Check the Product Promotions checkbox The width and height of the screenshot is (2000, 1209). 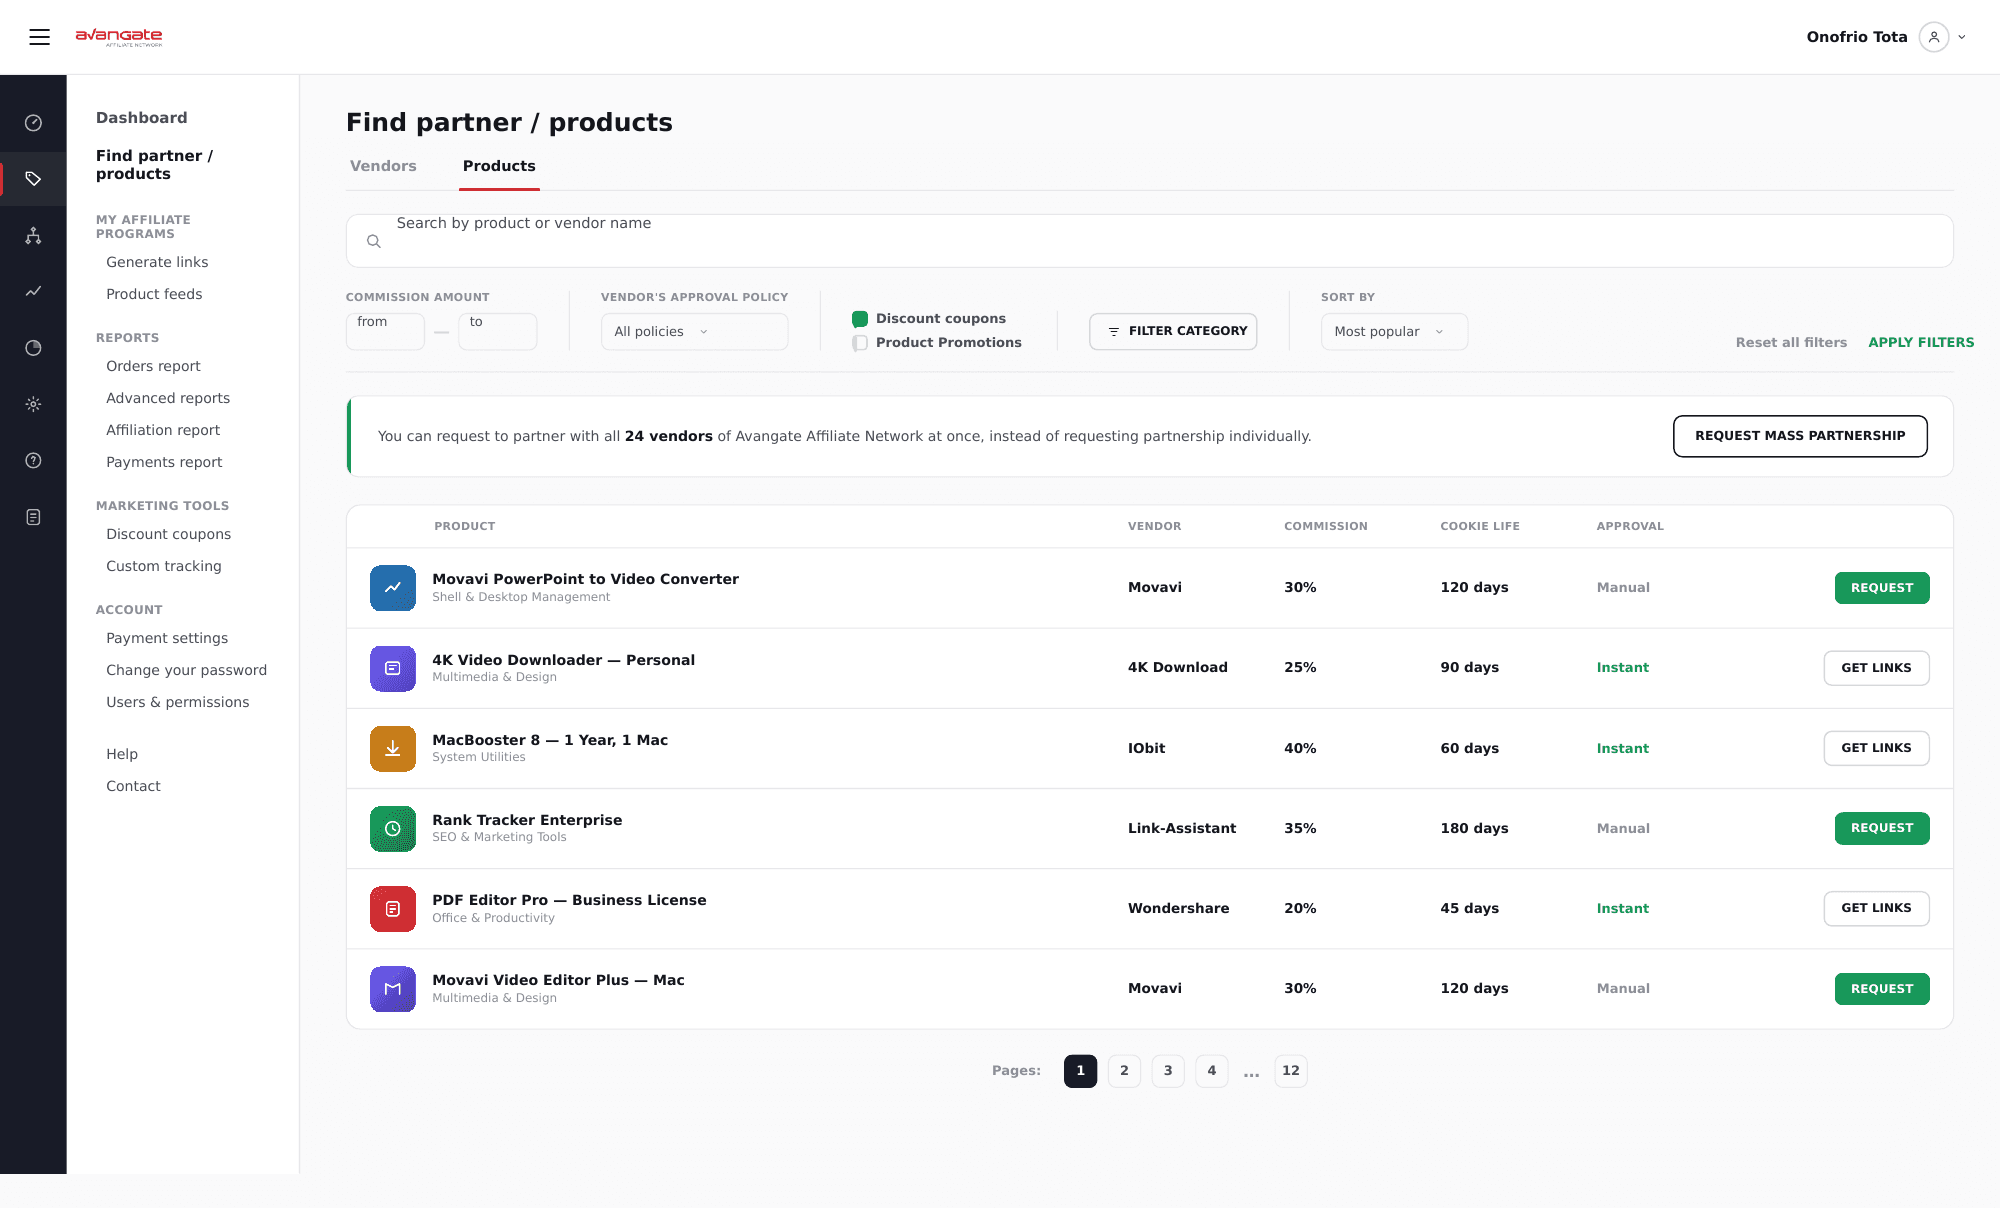tap(860, 343)
